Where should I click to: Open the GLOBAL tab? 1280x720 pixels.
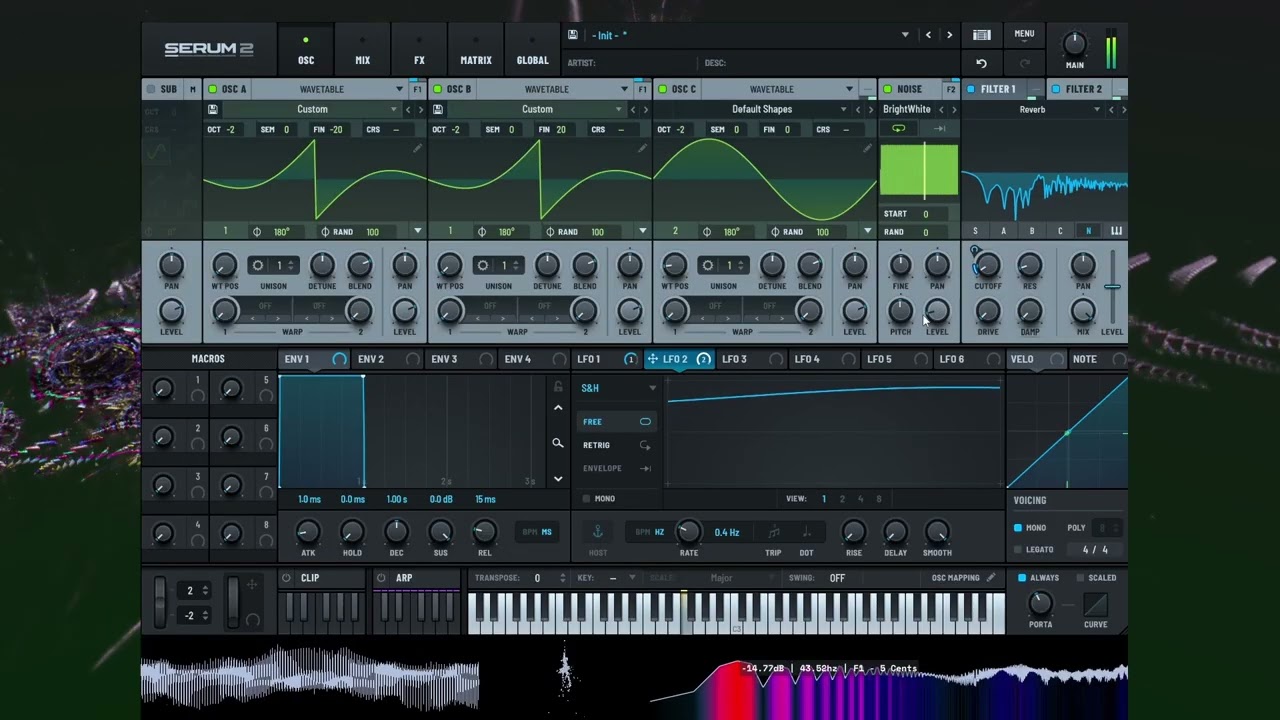532,50
